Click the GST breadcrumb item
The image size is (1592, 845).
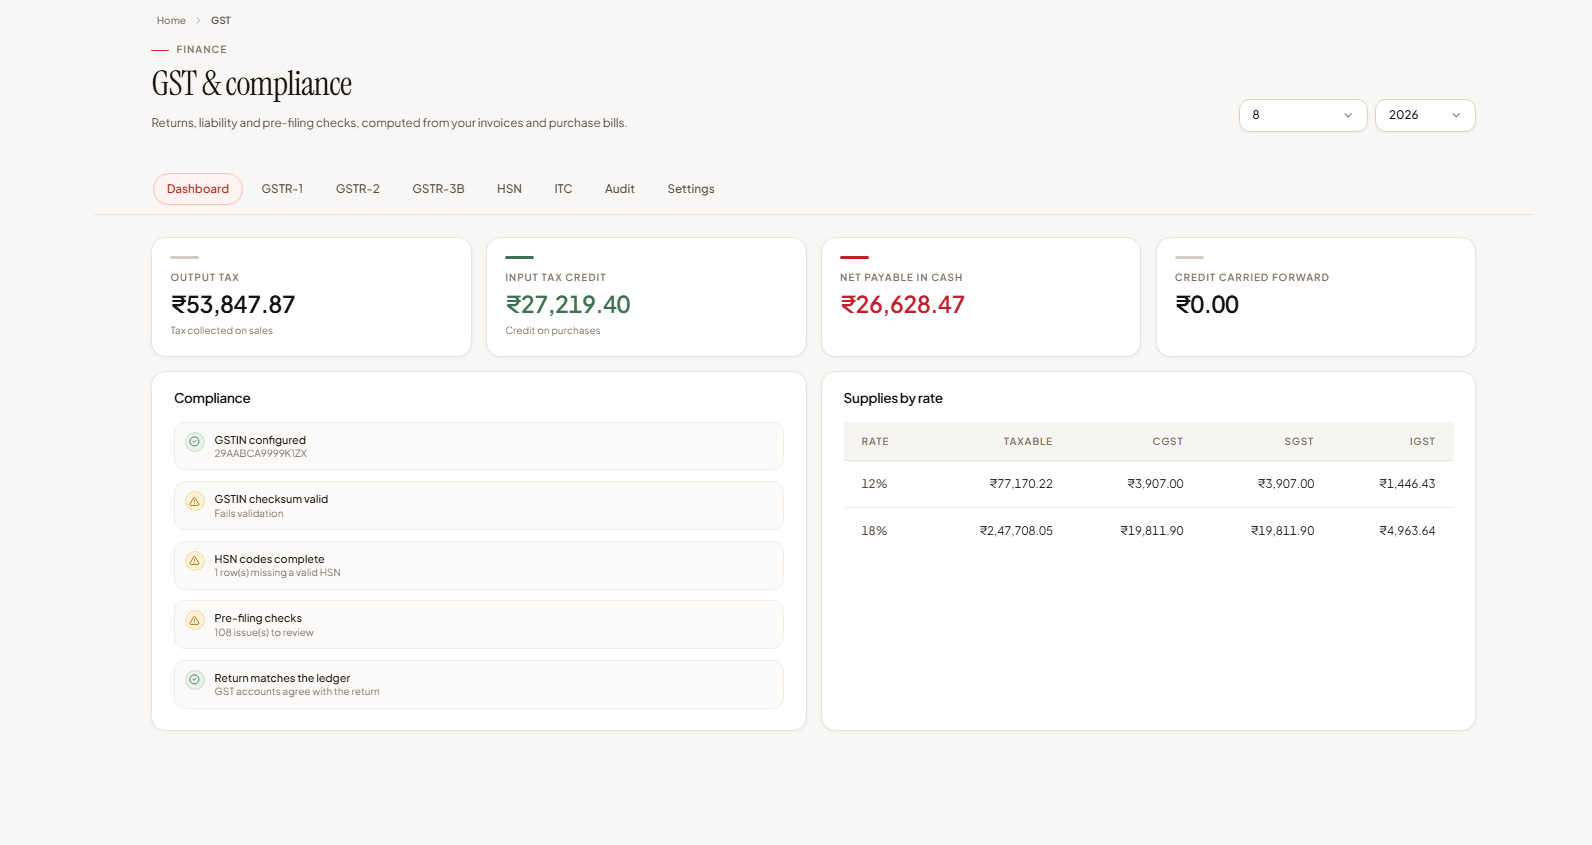pos(221,20)
